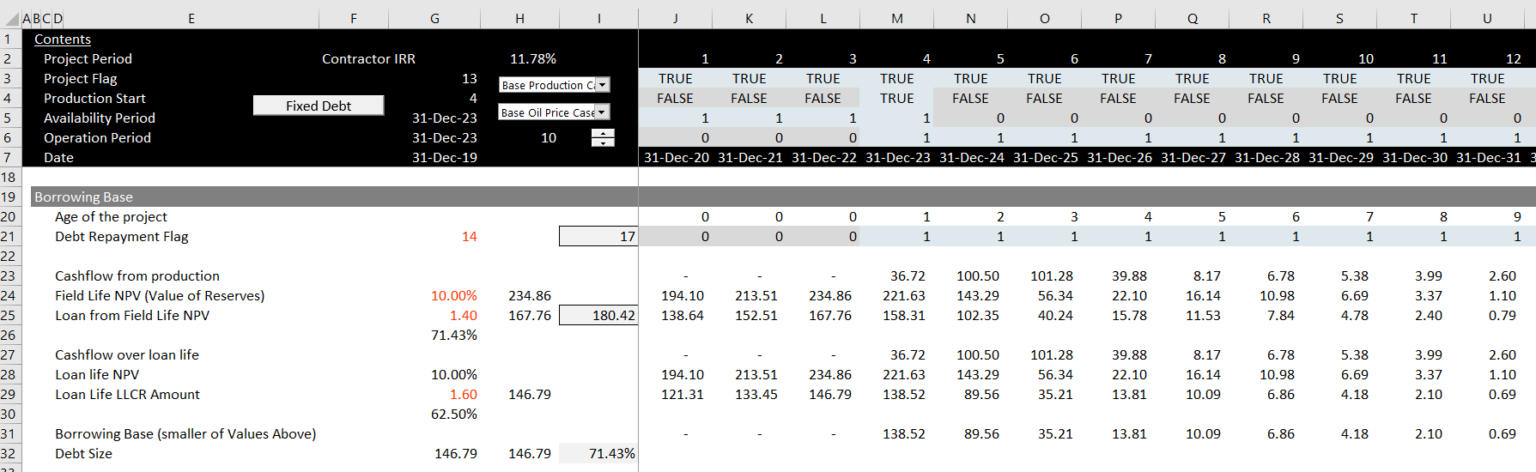
Task: Click the Contractor IRR 11.78% value
Action: pyautogui.click(x=532, y=59)
